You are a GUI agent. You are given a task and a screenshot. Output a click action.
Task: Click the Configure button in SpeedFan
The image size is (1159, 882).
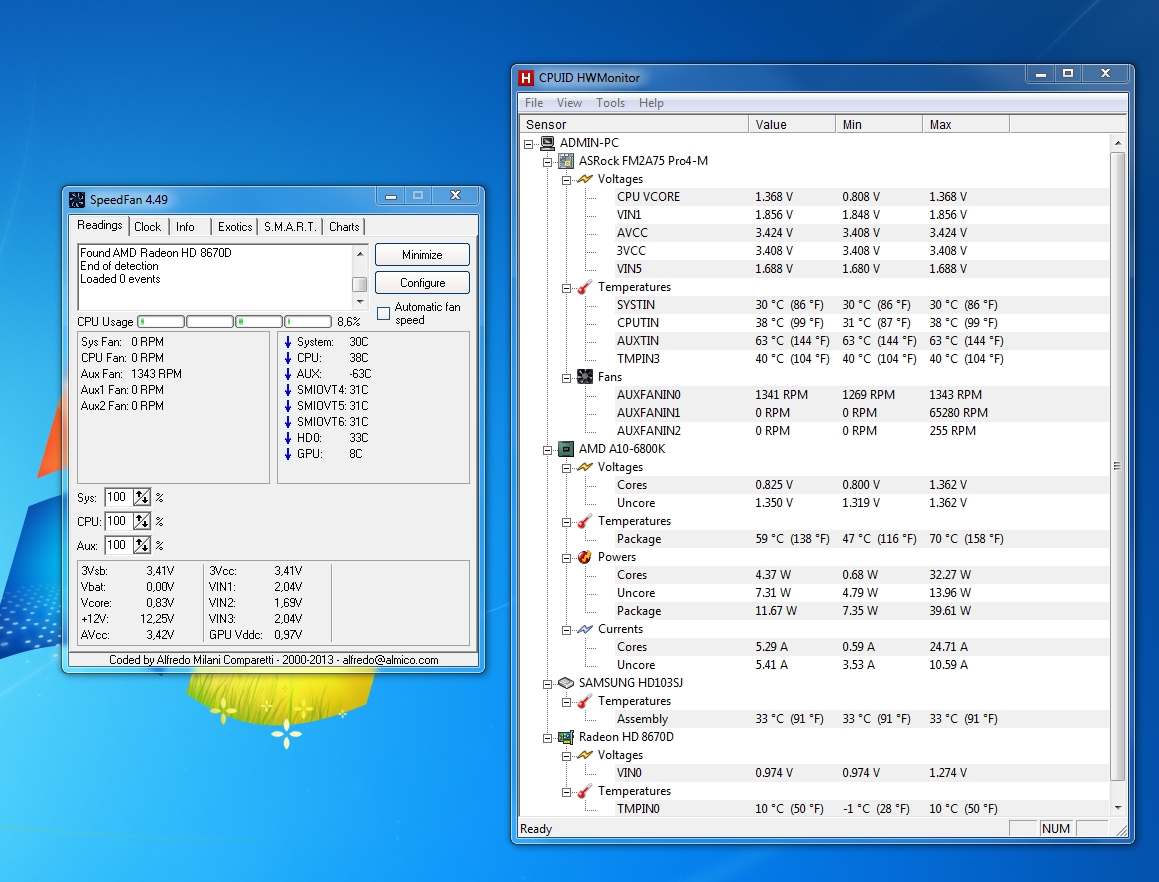pos(422,282)
